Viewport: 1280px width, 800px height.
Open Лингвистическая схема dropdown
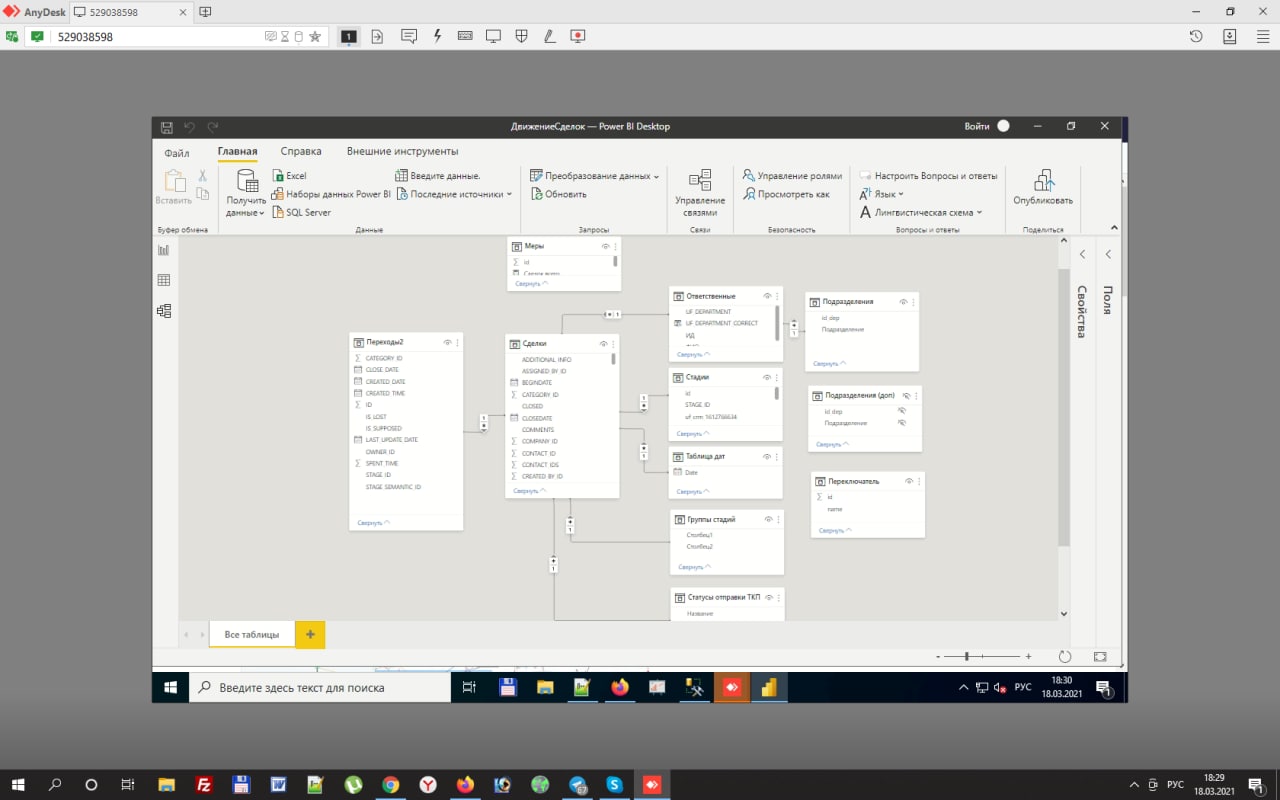[921, 212]
